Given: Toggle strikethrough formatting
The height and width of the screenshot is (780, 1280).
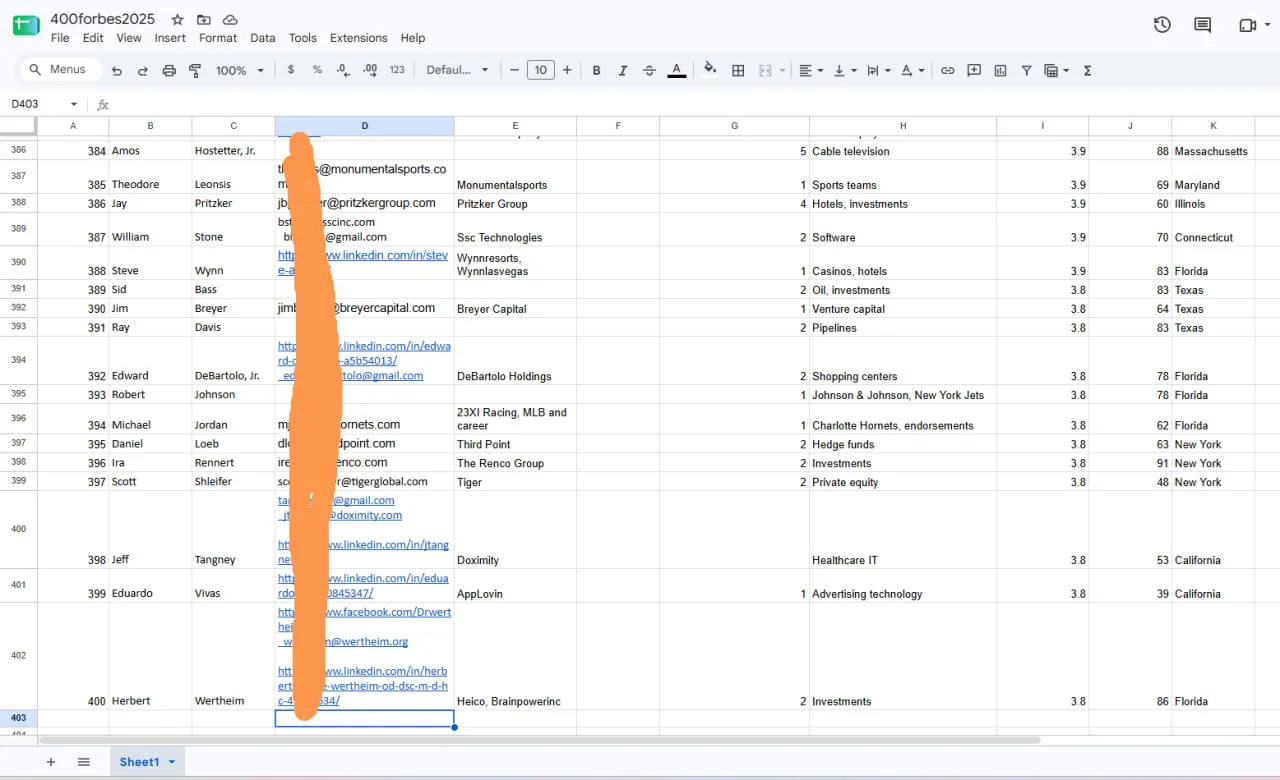Looking at the screenshot, I should click(x=649, y=70).
